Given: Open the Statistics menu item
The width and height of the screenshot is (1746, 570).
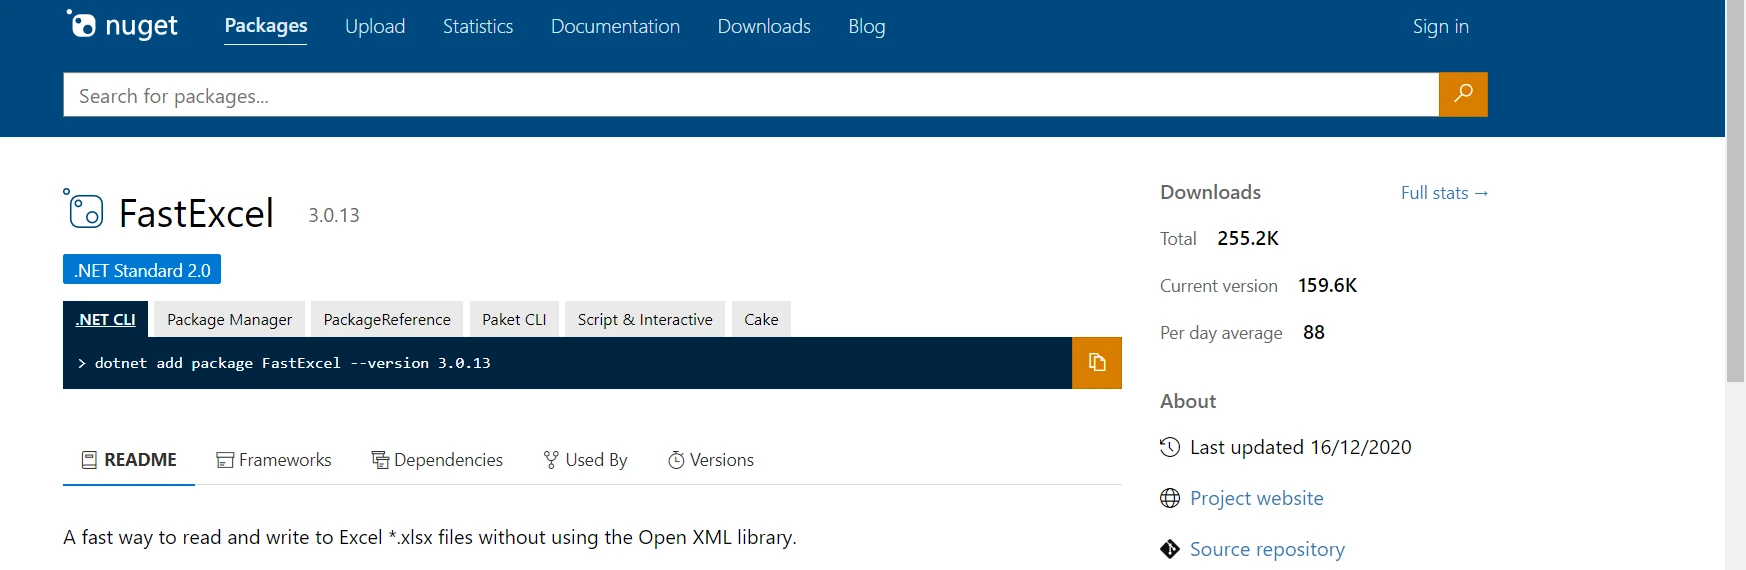Looking at the screenshot, I should tap(478, 27).
